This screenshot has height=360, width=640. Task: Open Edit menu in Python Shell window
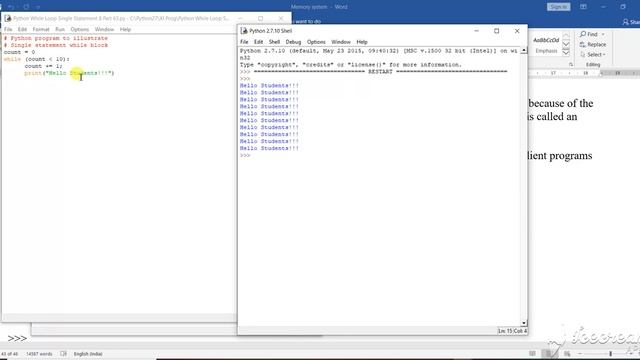coord(258,42)
